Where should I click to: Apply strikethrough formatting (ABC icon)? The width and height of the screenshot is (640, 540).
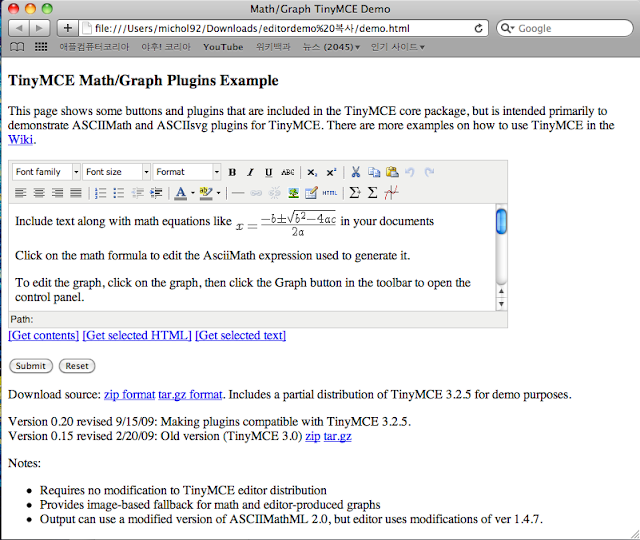(287, 172)
